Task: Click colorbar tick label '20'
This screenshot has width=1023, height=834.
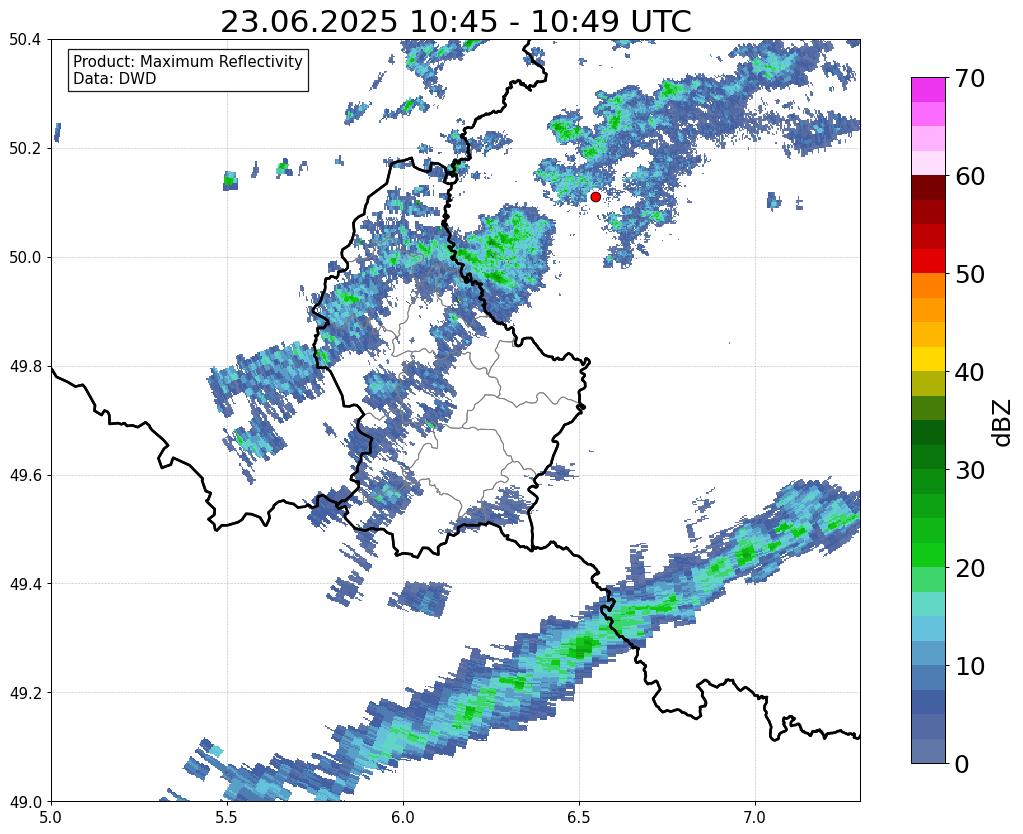Action: (968, 568)
